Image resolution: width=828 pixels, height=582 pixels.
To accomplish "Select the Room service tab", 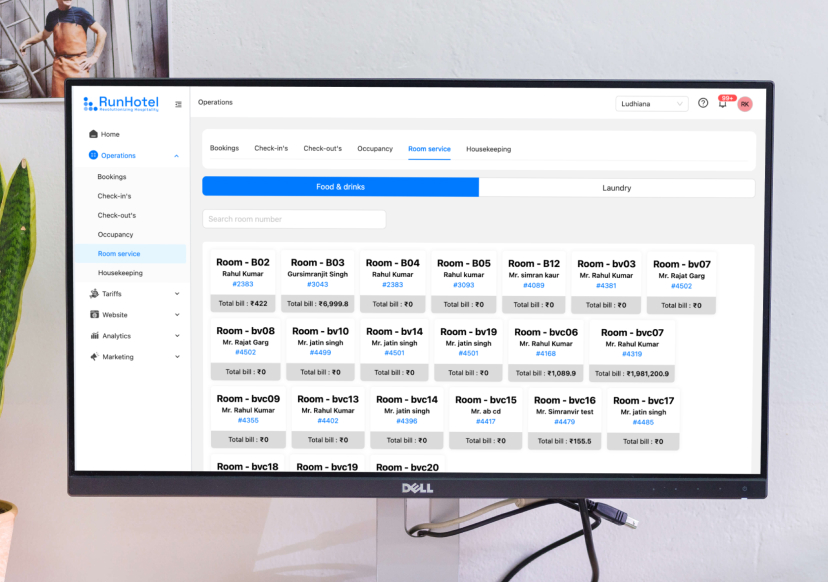I will coord(429,149).
